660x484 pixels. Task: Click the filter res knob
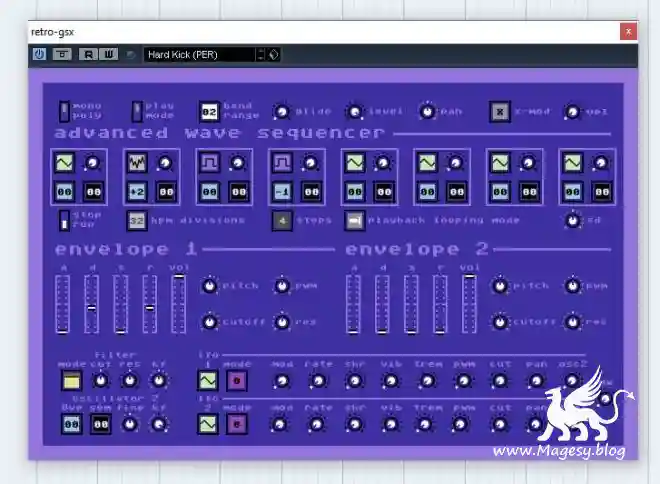(x=130, y=380)
